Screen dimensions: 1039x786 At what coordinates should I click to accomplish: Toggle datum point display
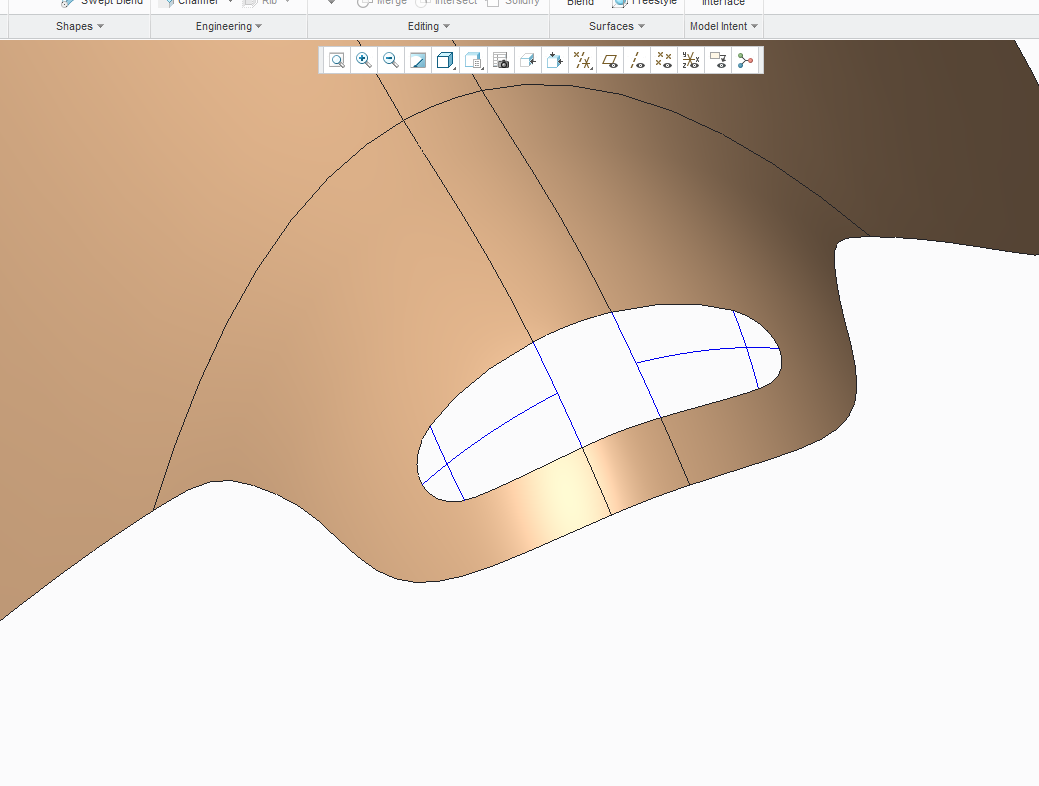tap(664, 60)
